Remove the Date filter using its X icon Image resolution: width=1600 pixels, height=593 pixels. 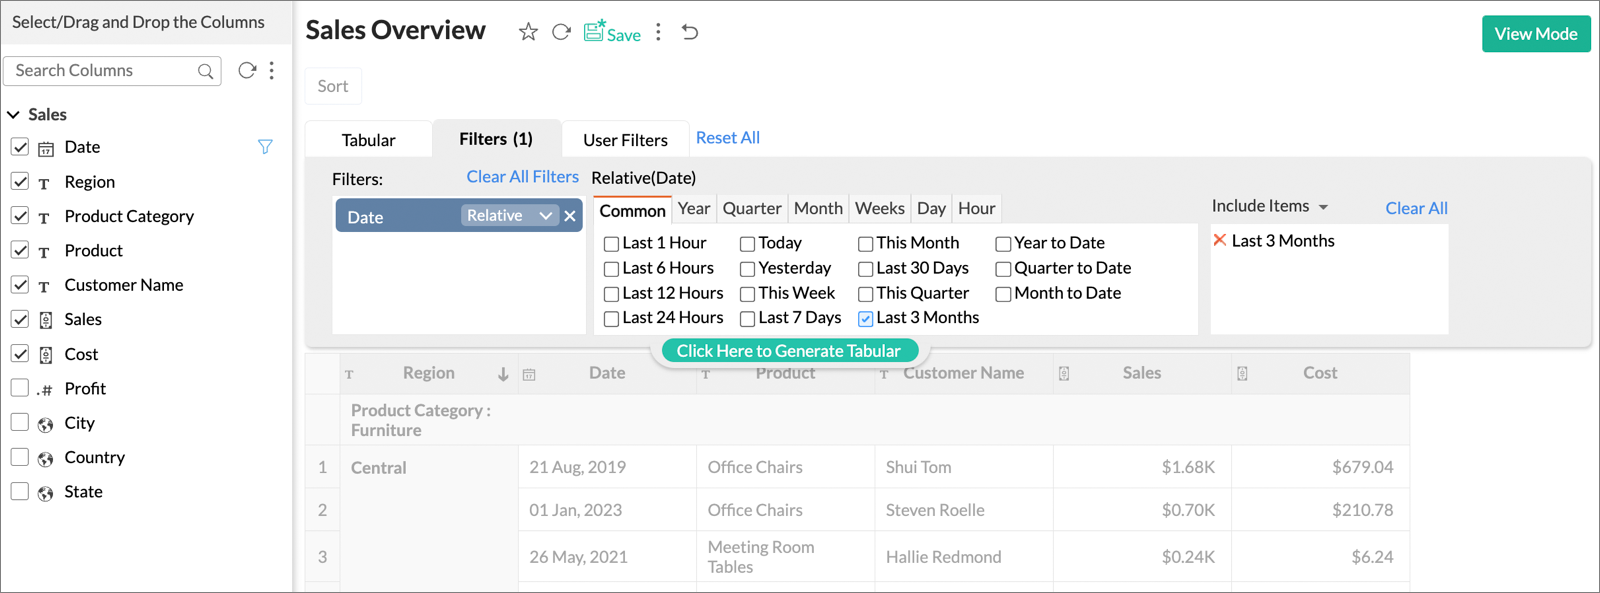pos(570,216)
